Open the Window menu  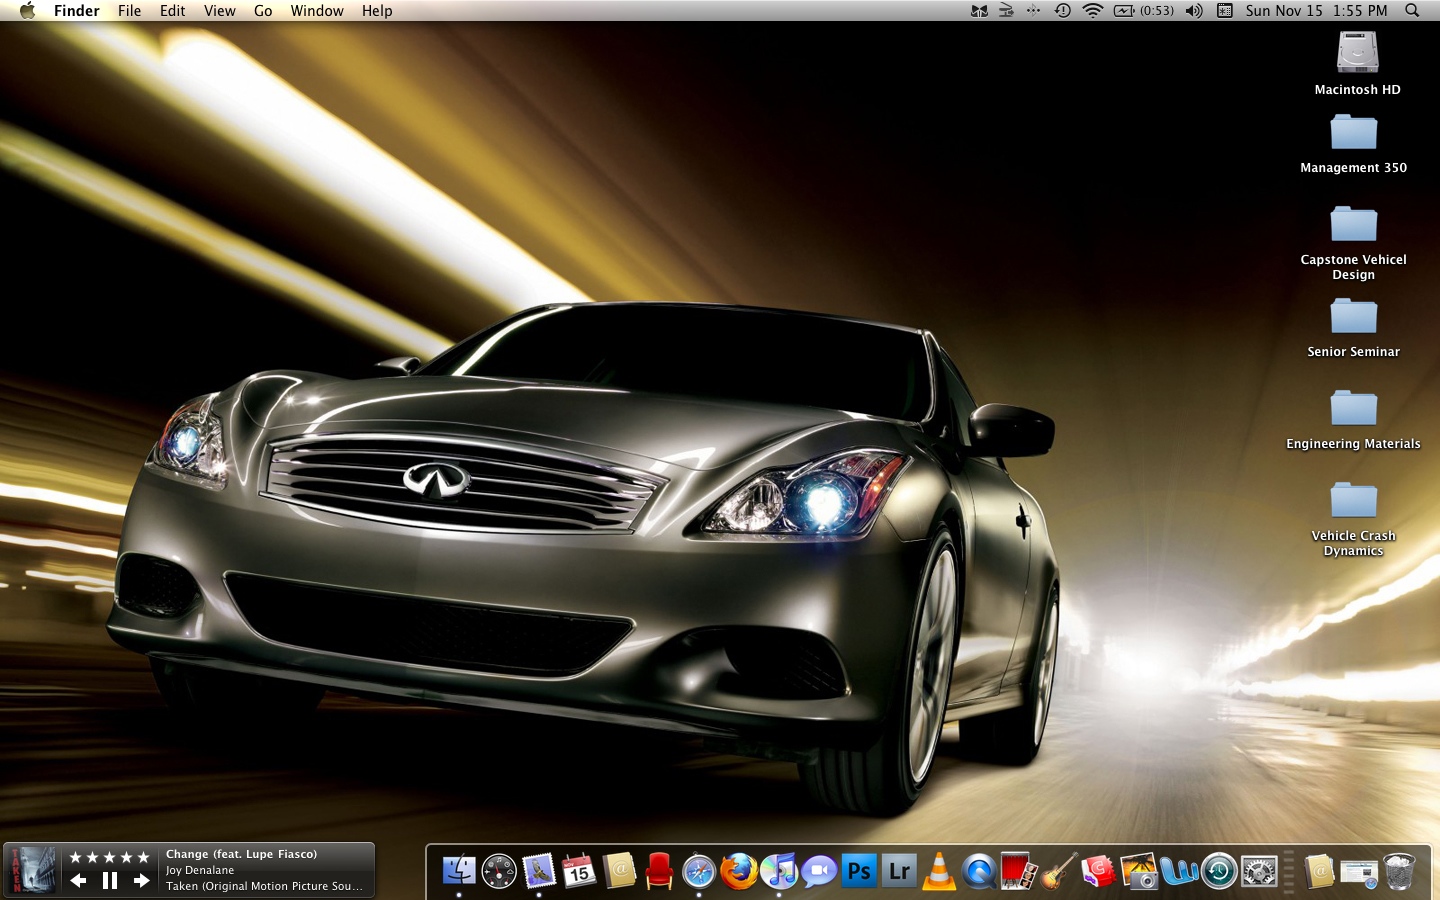(317, 10)
